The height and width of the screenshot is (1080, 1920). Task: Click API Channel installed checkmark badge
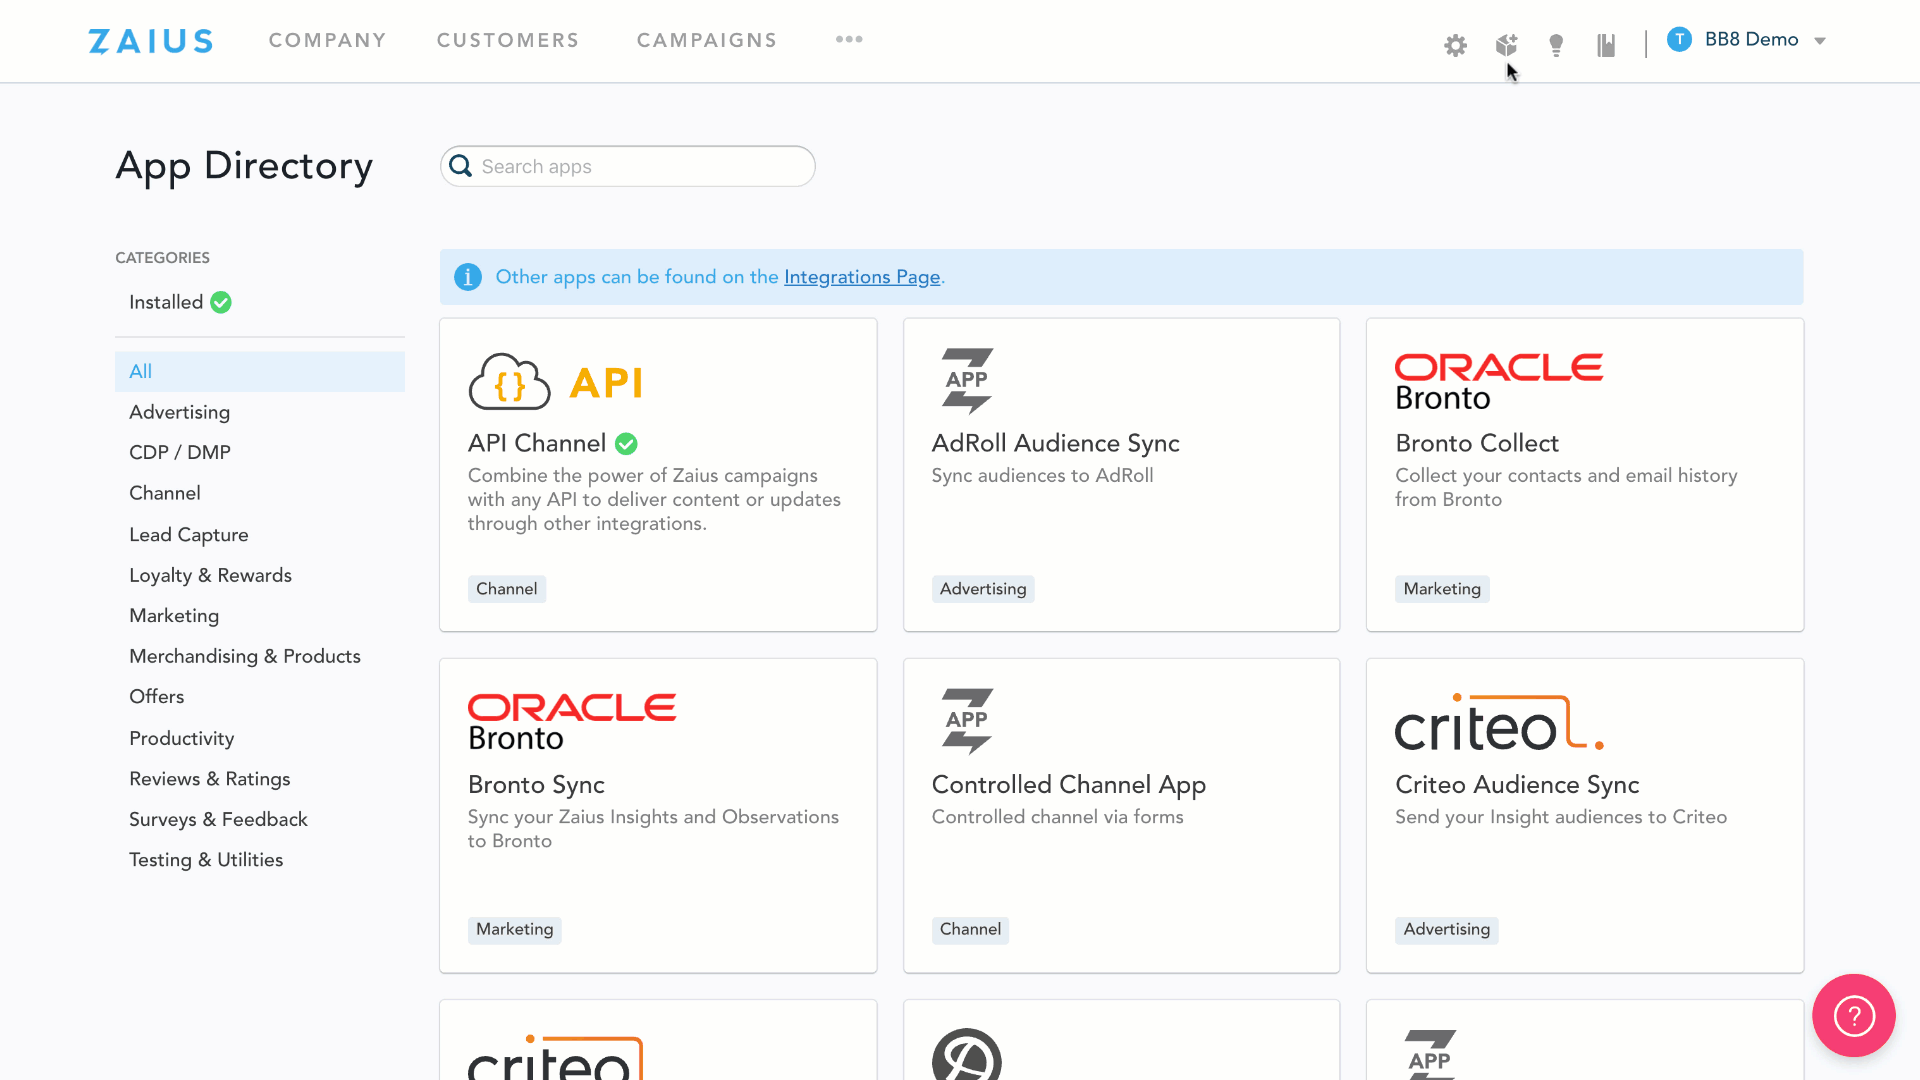626,443
